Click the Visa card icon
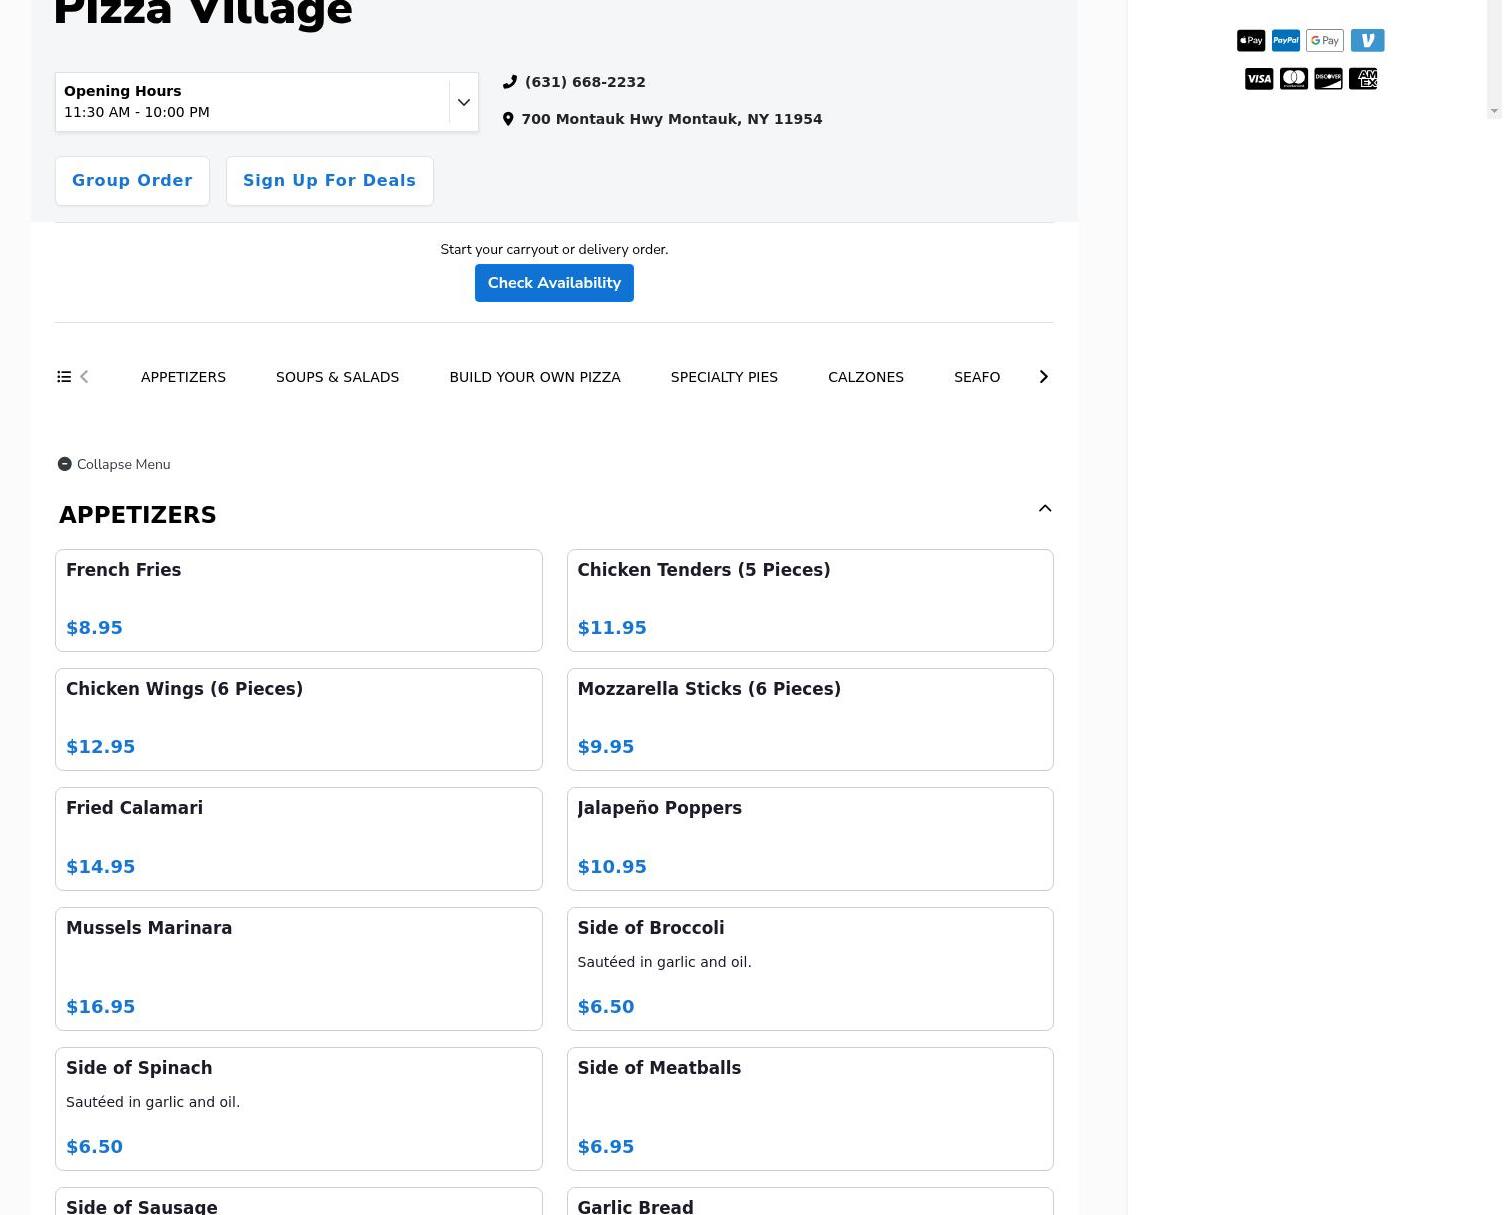1510x1215 pixels. coord(1259,79)
